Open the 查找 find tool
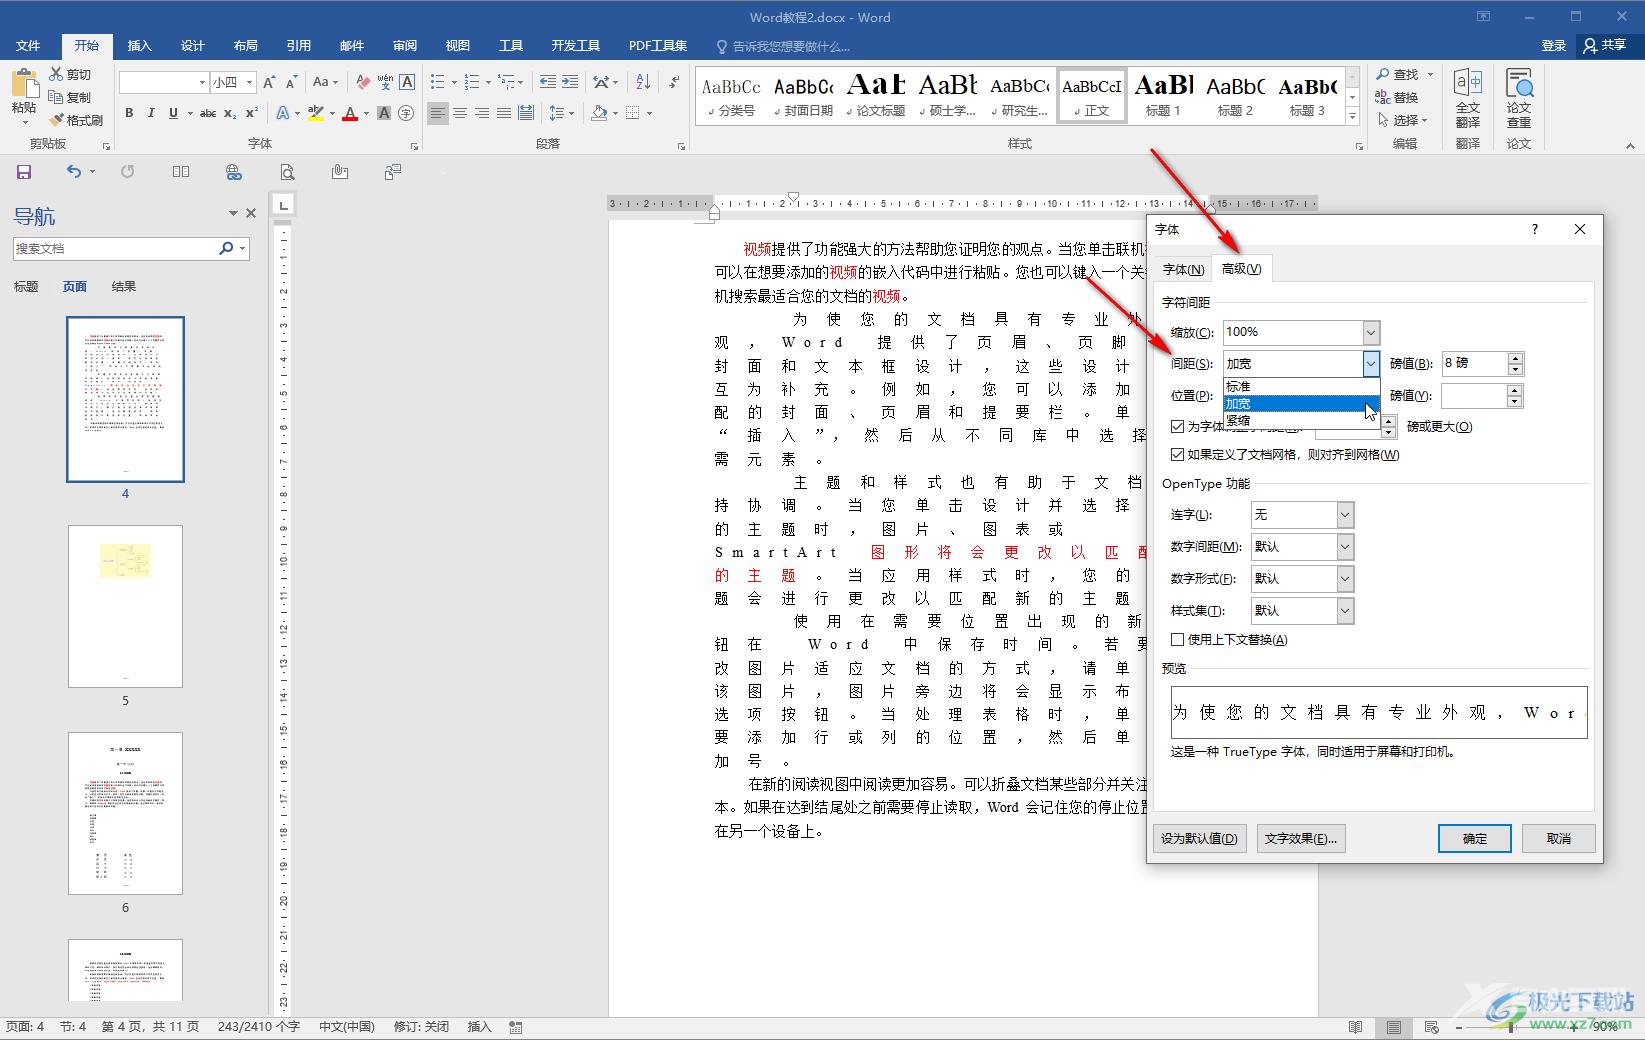Image resolution: width=1645 pixels, height=1040 pixels. [1398, 75]
